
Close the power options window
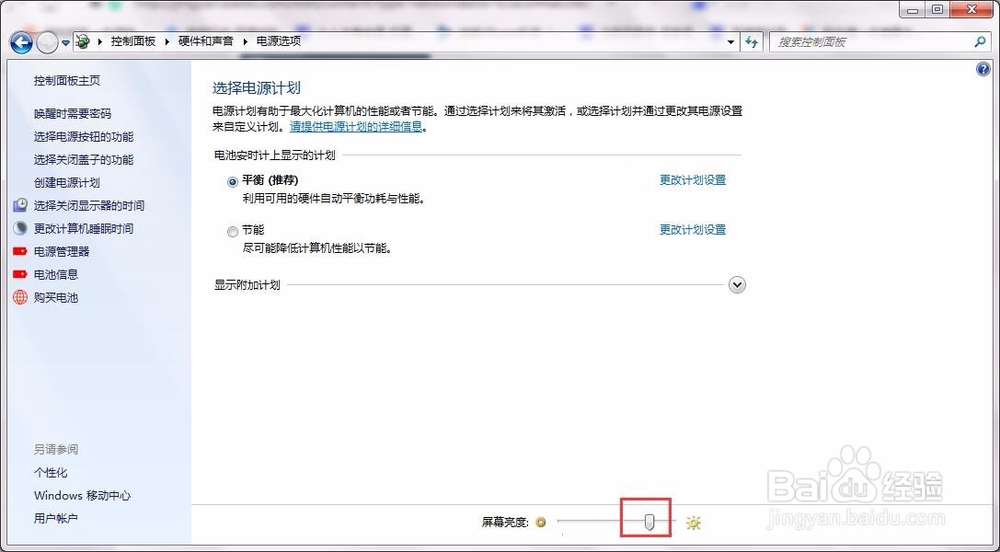tap(971, 9)
